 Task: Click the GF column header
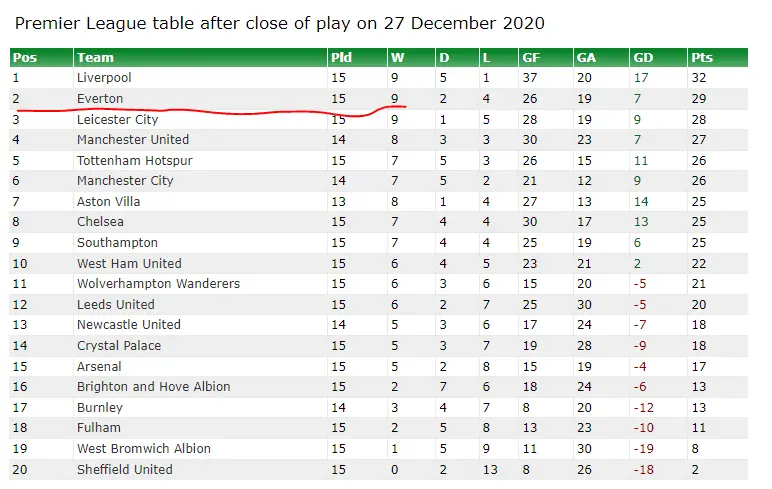click(x=532, y=58)
